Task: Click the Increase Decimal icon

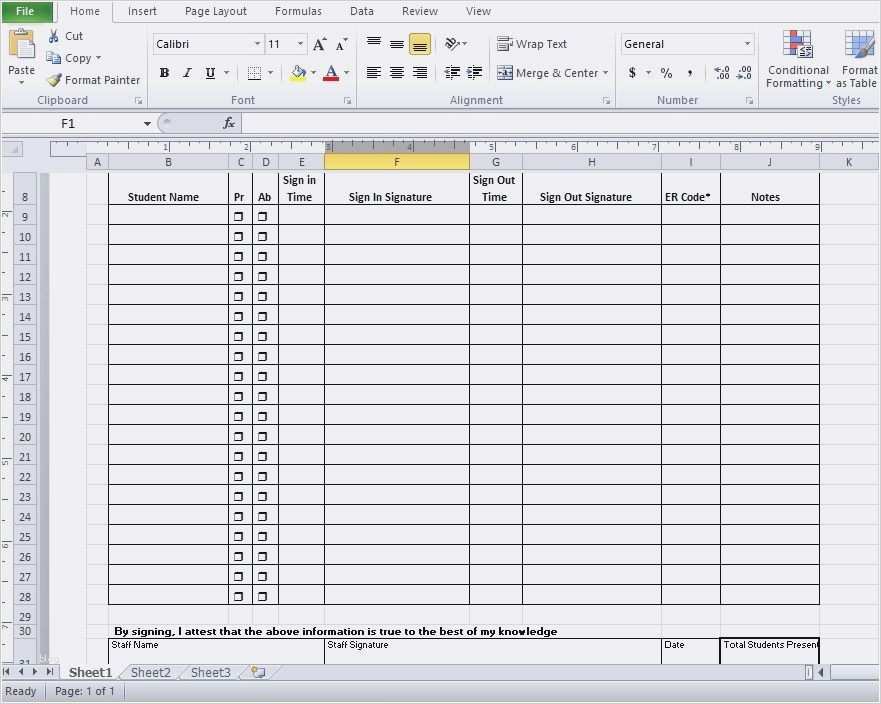Action: click(721, 73)
